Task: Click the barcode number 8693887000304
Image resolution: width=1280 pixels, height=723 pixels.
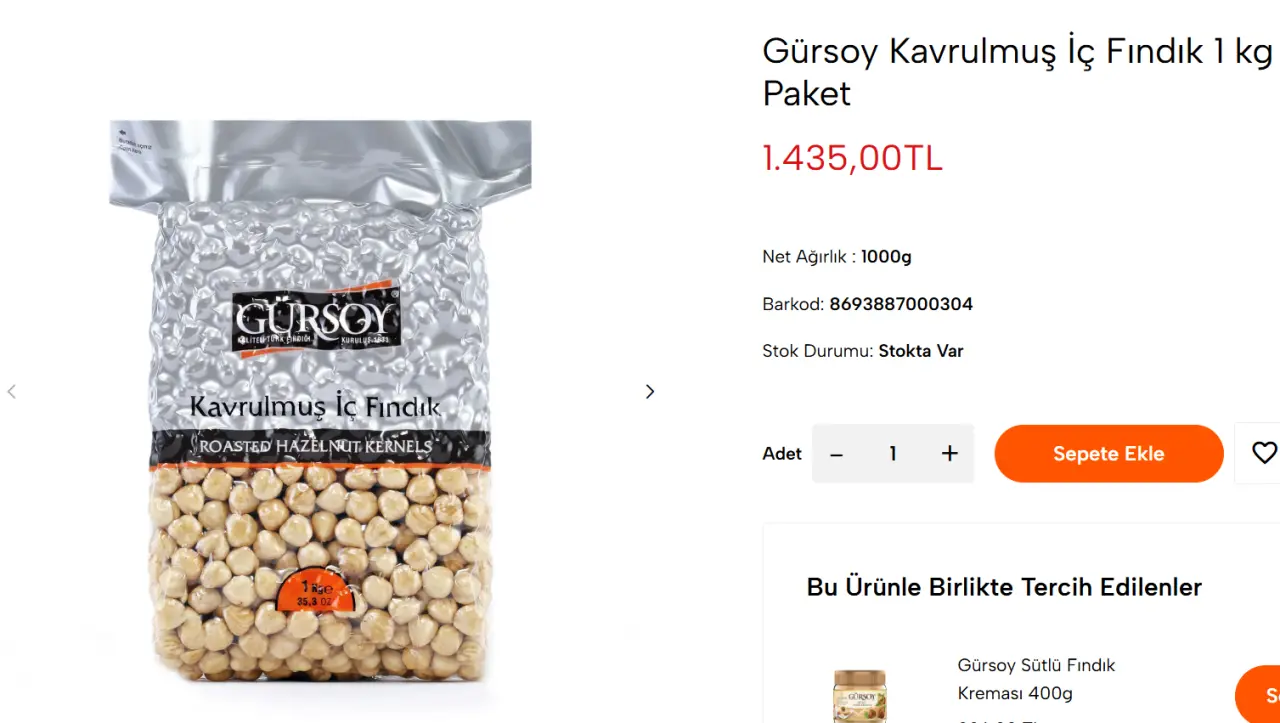Action: click(900, 304)
